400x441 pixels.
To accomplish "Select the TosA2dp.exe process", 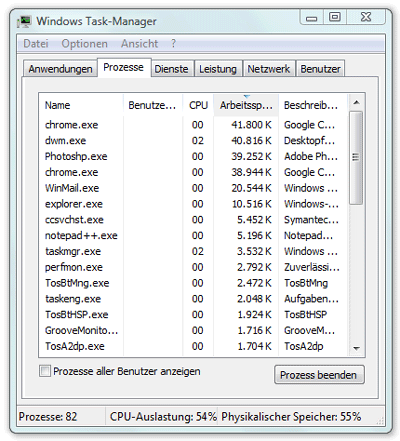I will (193, 346).
